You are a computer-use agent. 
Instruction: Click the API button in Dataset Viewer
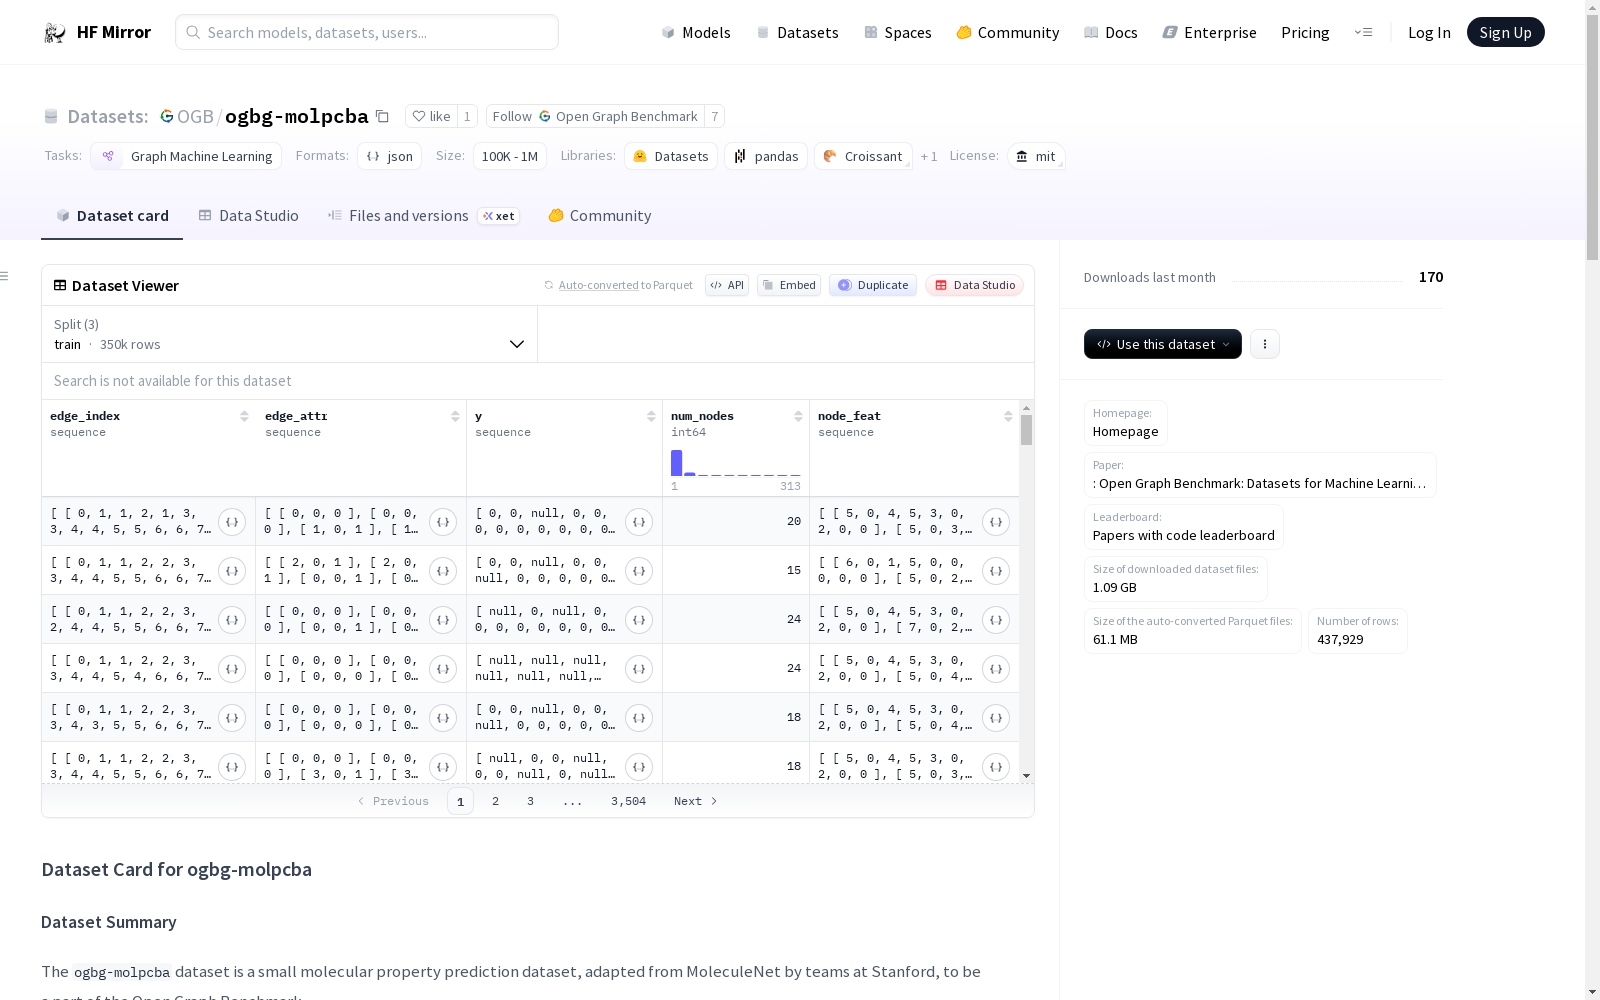(727, 285)
